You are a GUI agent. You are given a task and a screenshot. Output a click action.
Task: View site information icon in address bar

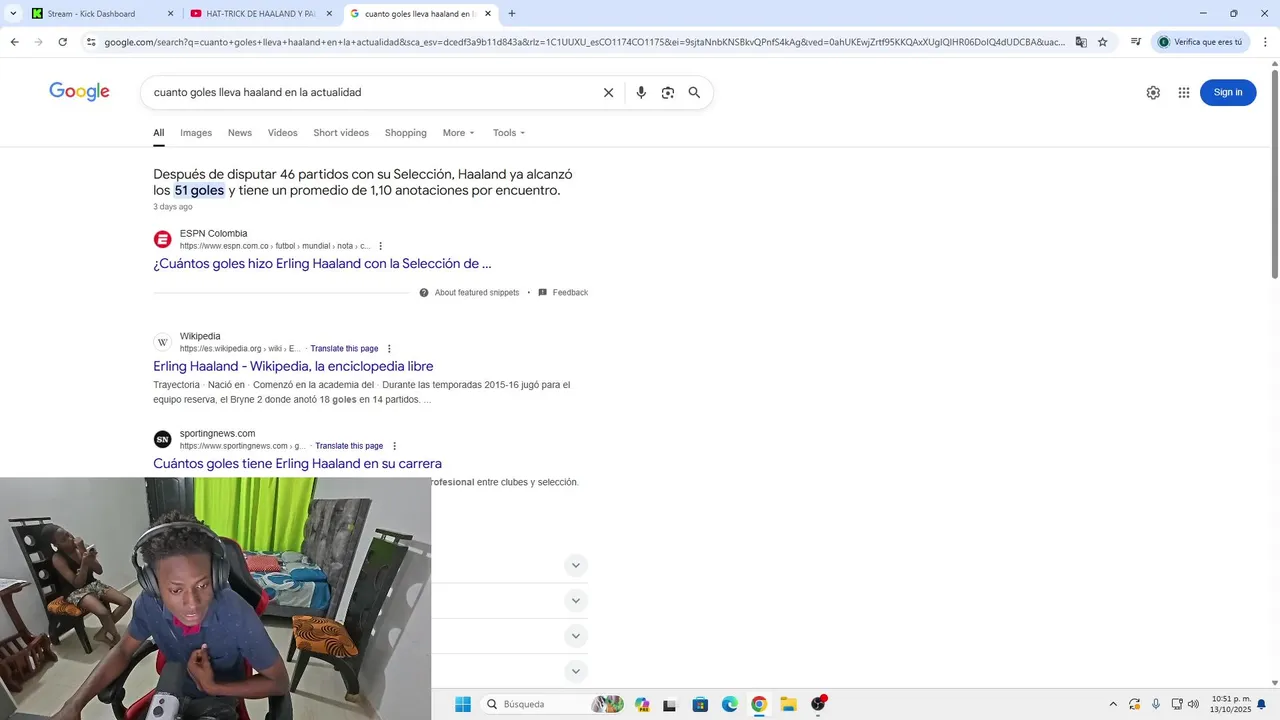click(x=91, y=42)
